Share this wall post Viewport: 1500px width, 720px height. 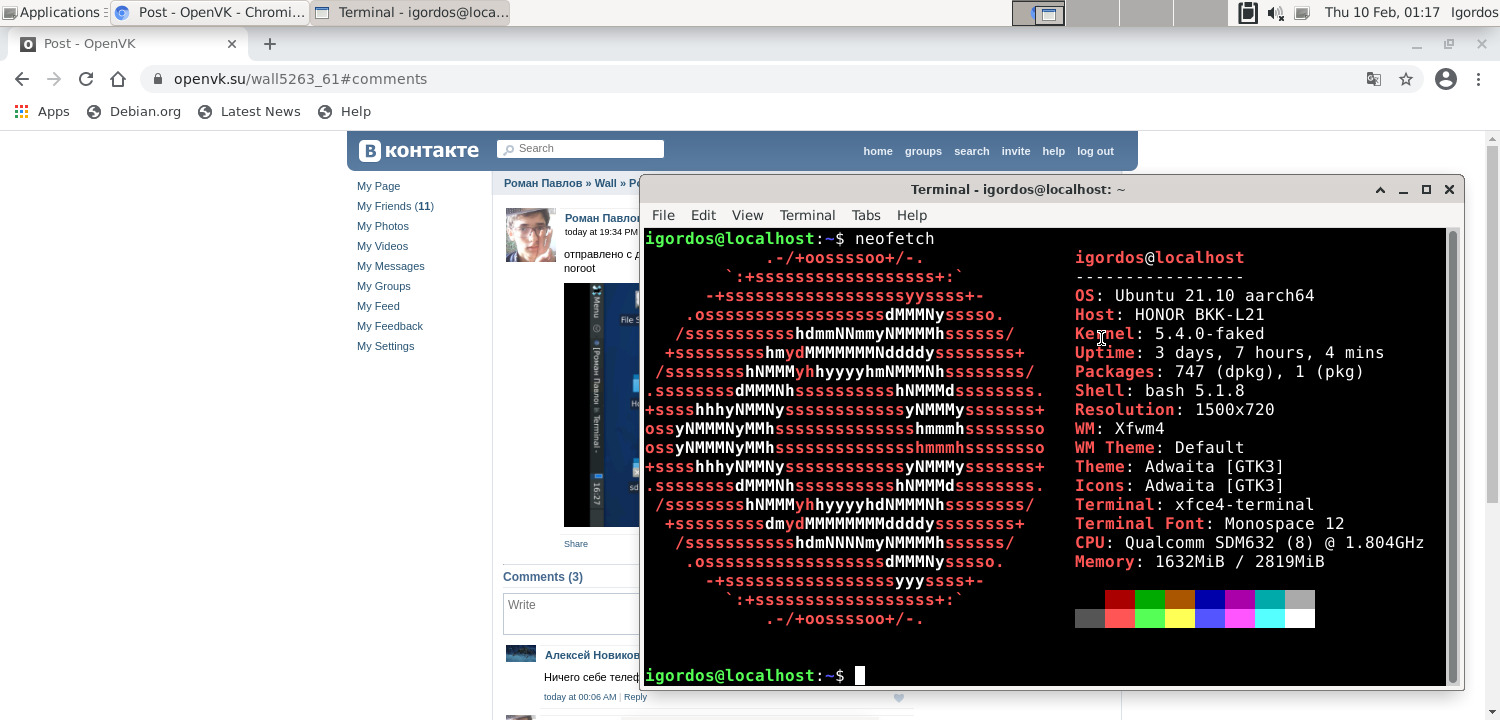tap(576, 544)
